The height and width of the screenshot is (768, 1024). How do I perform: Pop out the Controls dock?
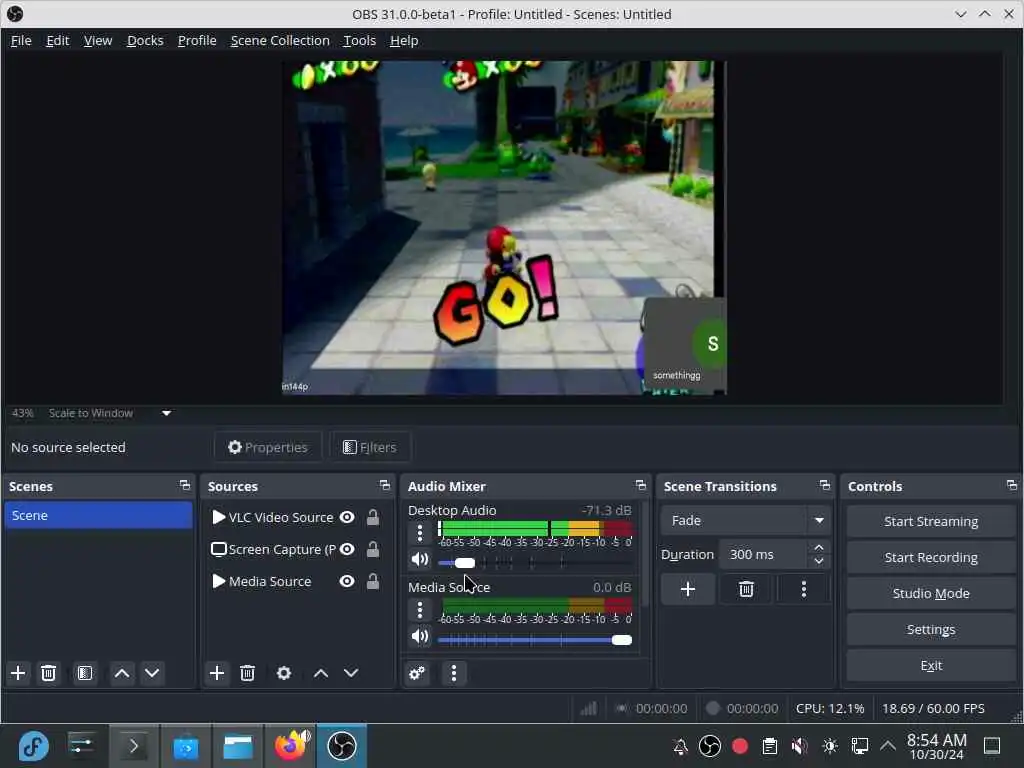click(x=1012, y=486)
